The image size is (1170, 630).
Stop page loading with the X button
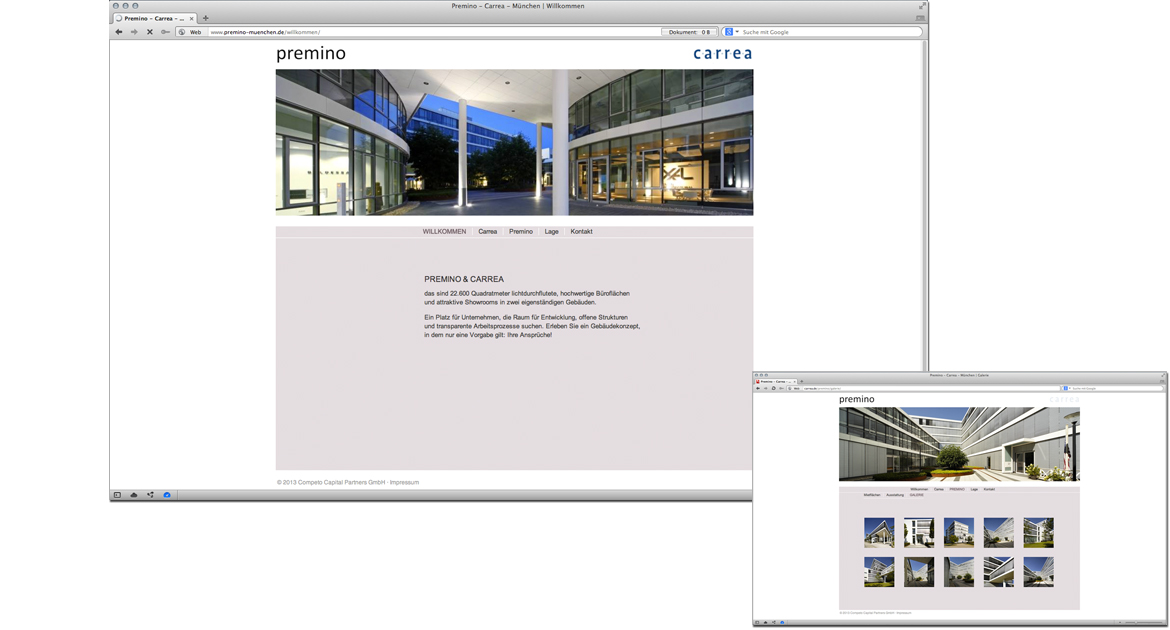click(150, 32)
